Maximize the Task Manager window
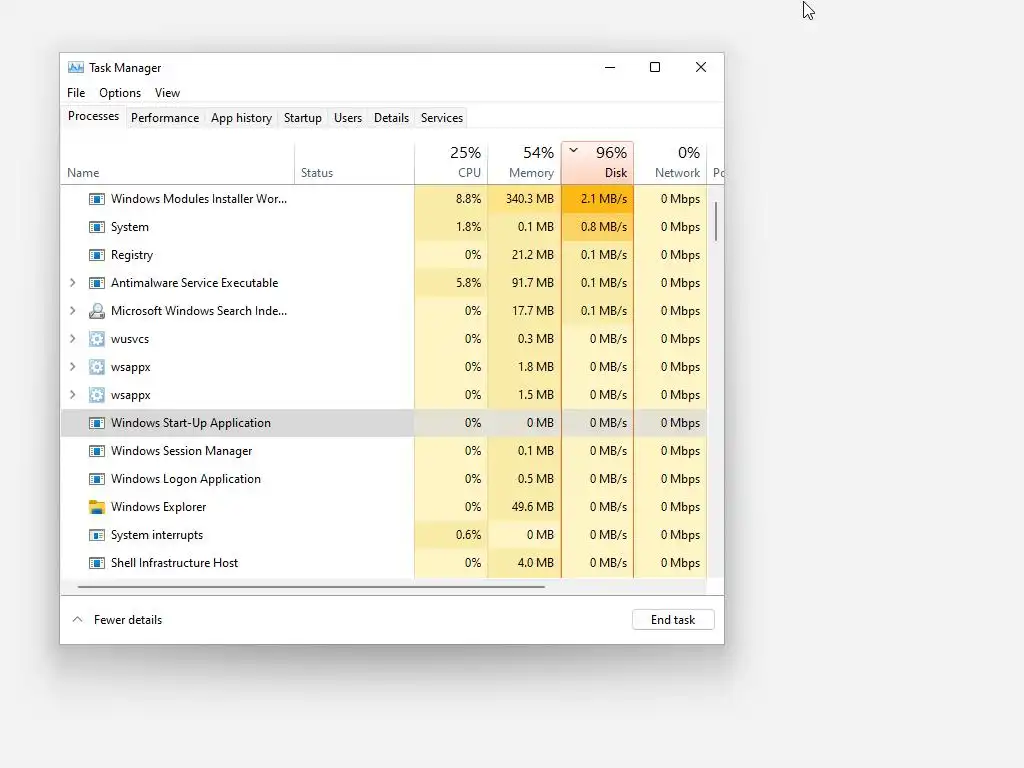 (x=655, y=67)
